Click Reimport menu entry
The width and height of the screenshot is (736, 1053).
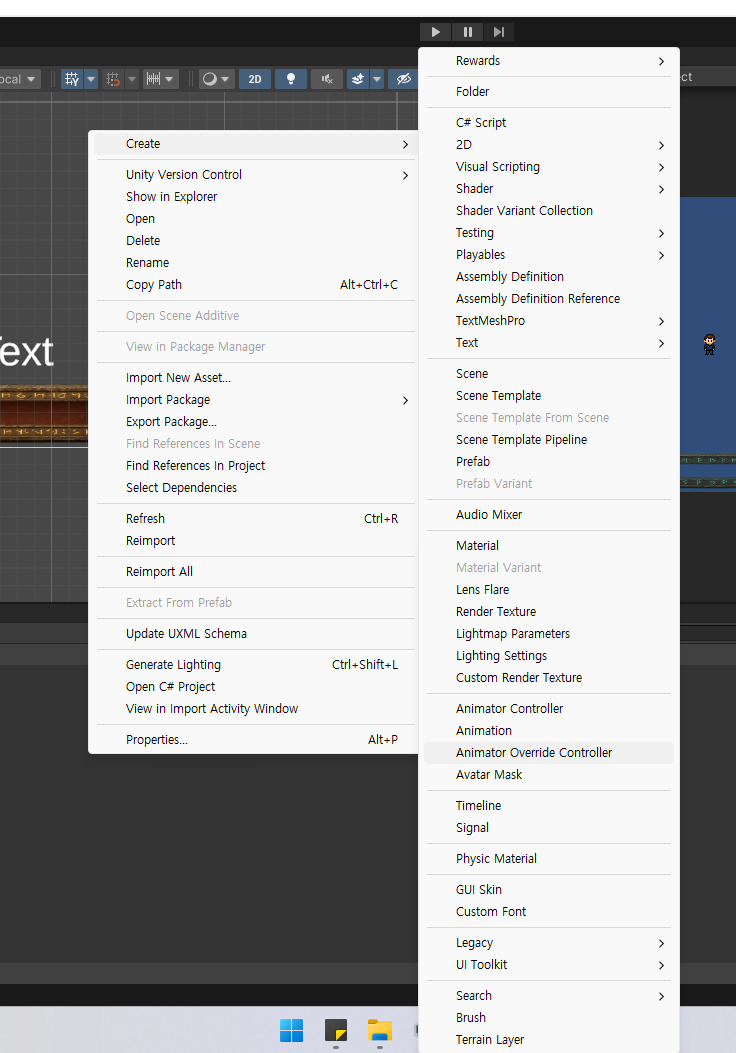[255, 541]
